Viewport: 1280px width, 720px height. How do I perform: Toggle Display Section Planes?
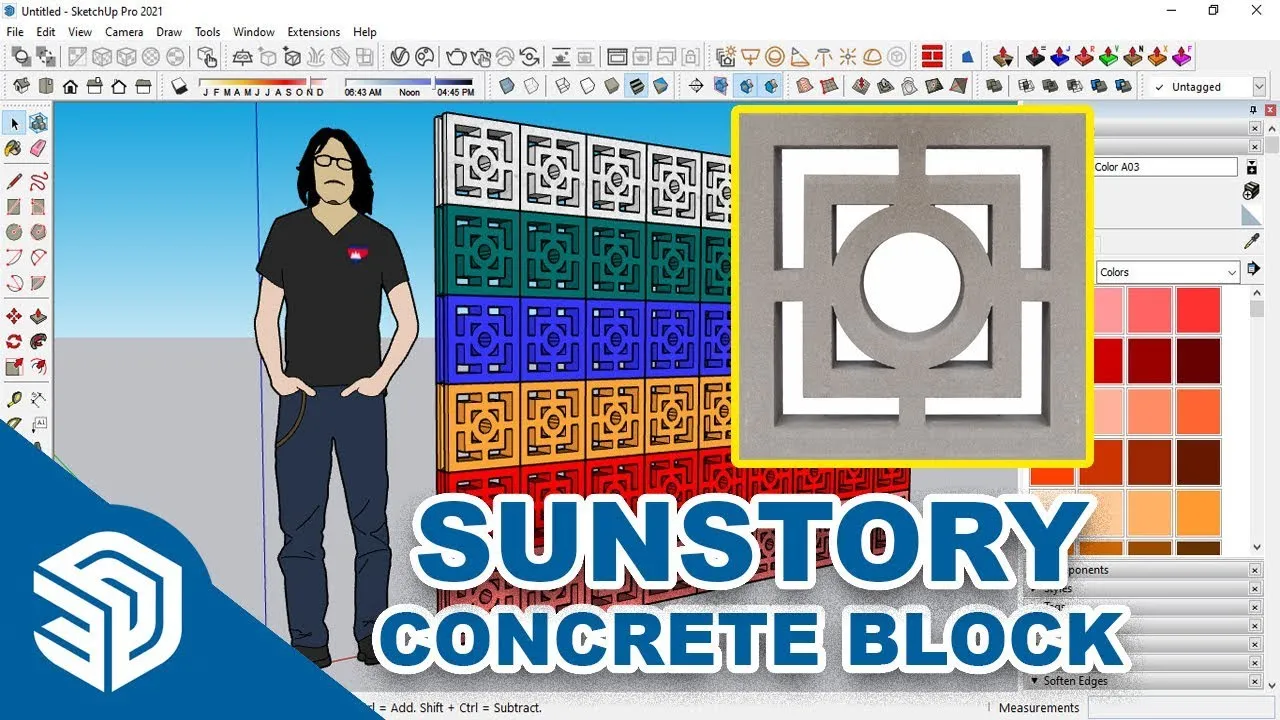[x=722, y=86]
